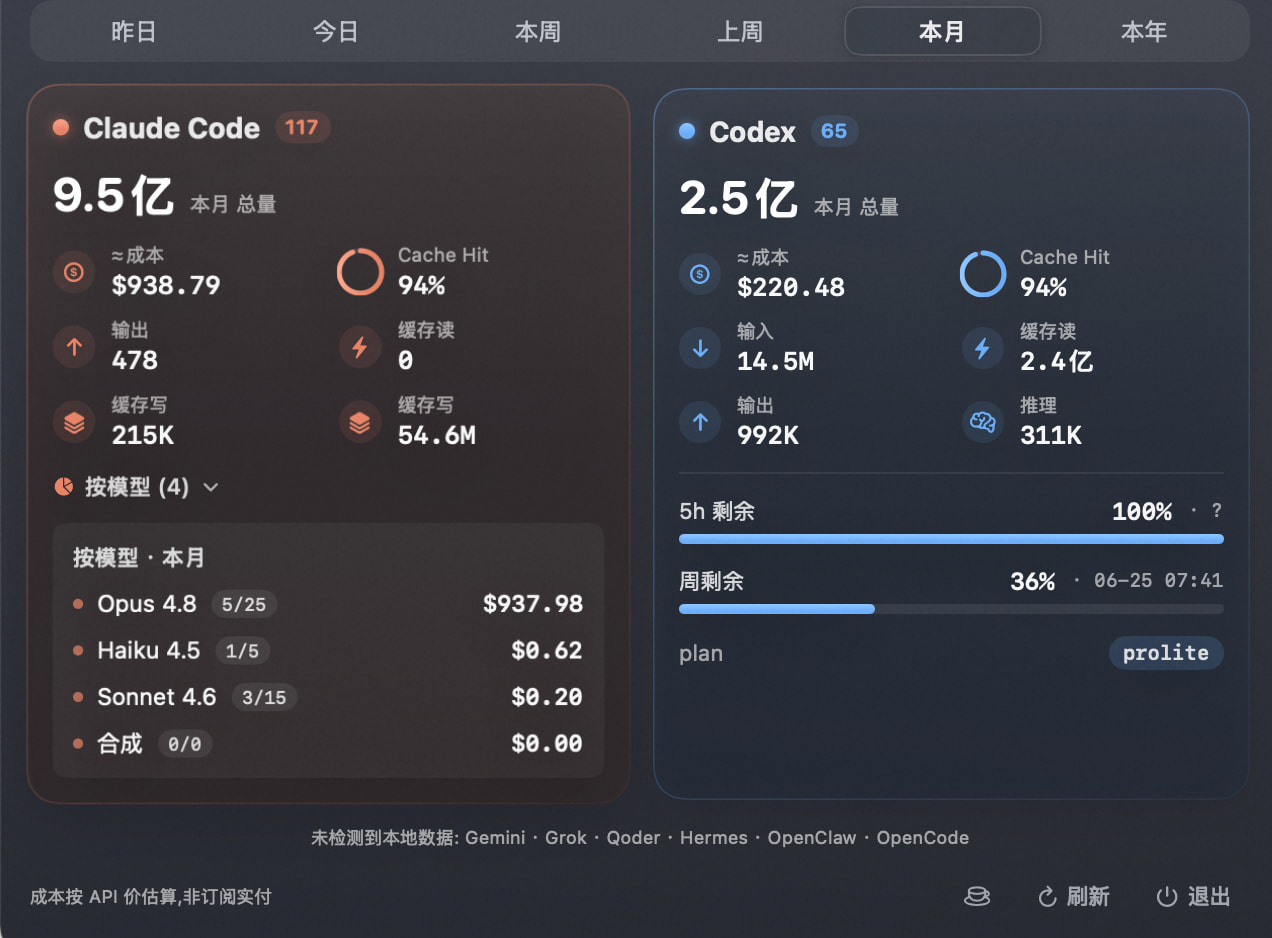Click the Claude Code cost dollar icon
Viewport: 1272px width, 938px height.
[x=74, y=271]
